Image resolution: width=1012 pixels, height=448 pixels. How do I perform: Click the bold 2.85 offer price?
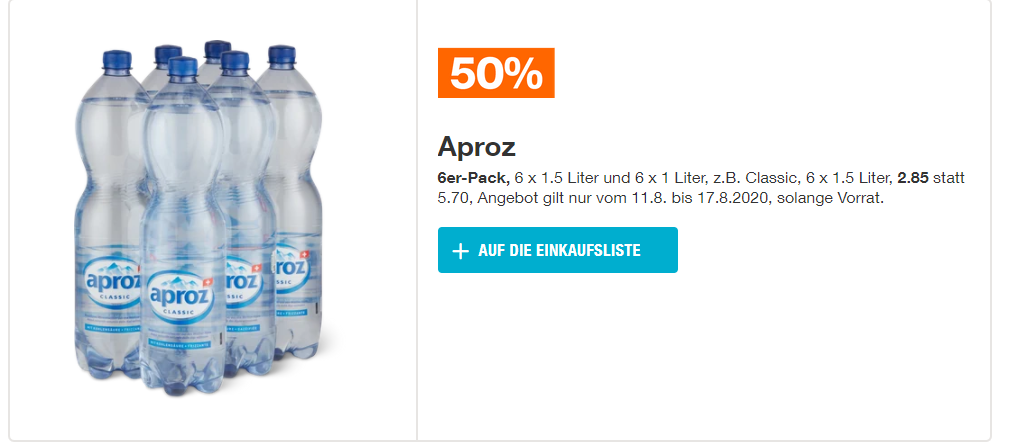click(914, 178)
